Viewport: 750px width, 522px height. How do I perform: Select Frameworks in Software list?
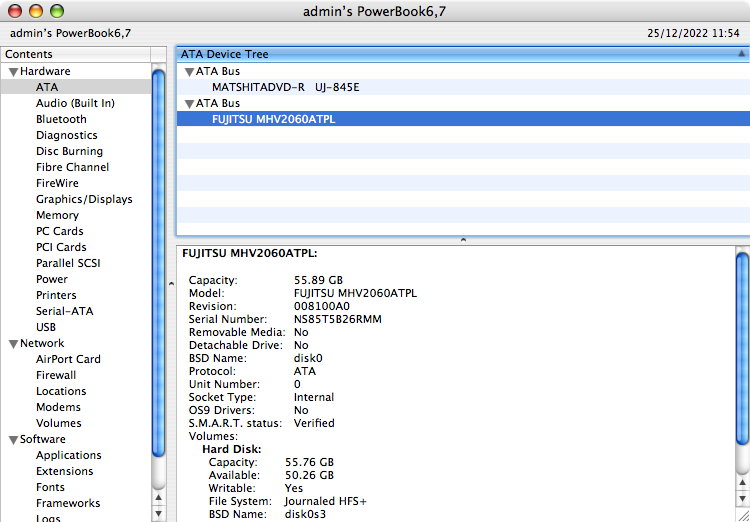[x=68, y=503]
